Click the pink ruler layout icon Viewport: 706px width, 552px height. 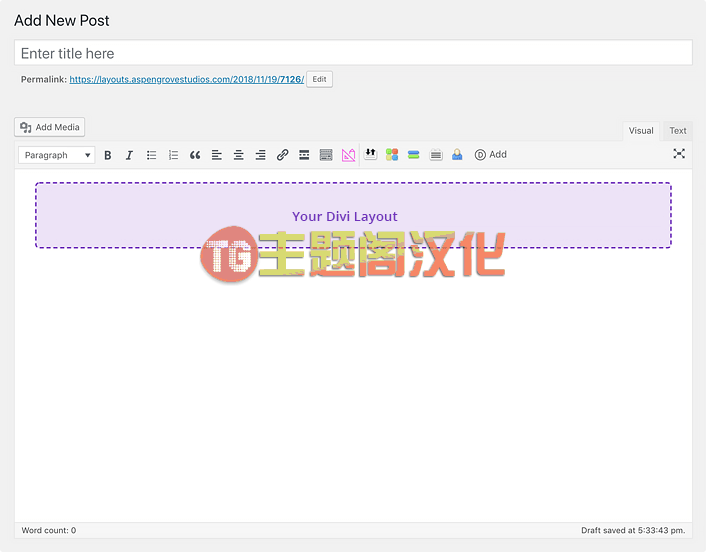(348, 155)
